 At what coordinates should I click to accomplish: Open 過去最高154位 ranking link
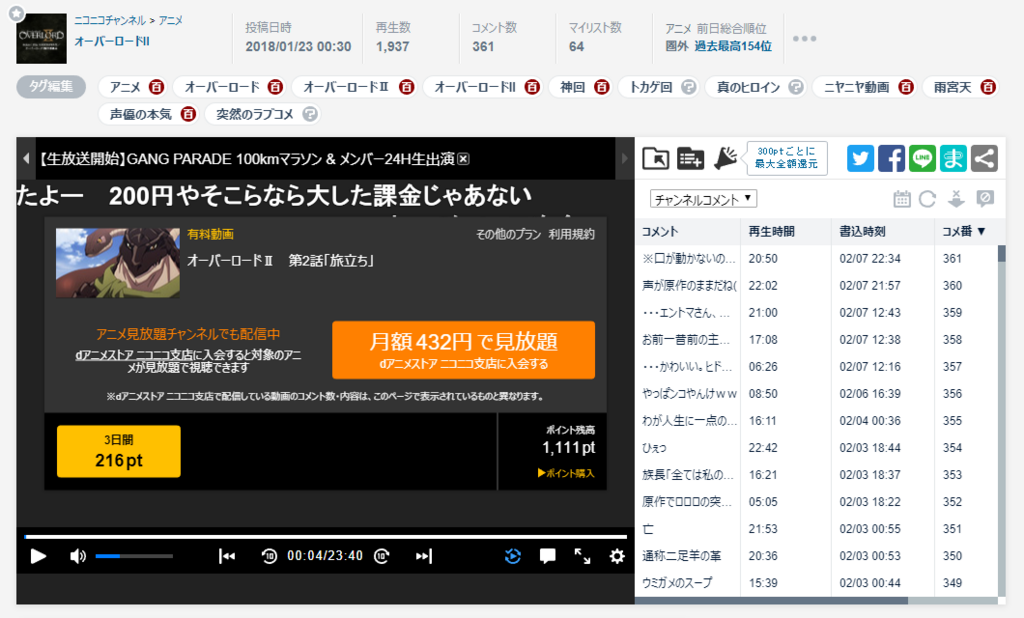click(x=733, y=46)
